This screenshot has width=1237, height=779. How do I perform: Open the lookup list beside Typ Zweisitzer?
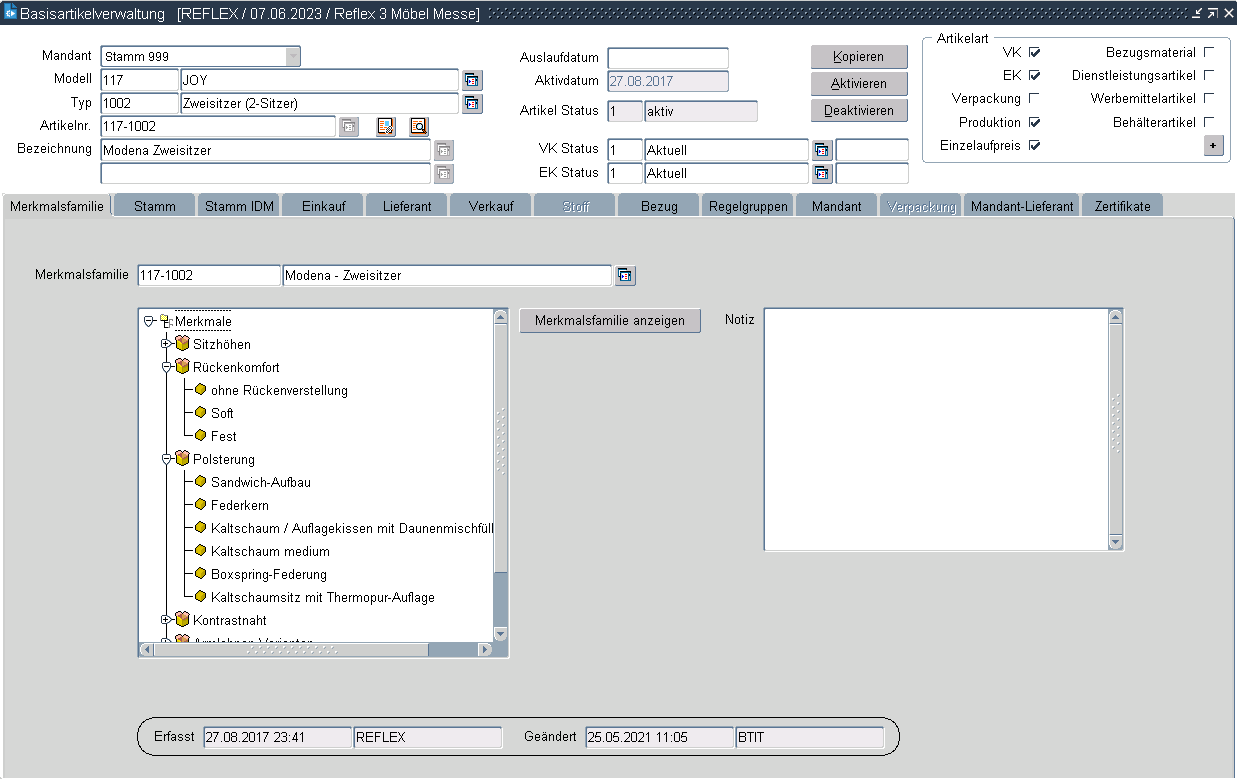pyautogui.click(x=472, y=103)
